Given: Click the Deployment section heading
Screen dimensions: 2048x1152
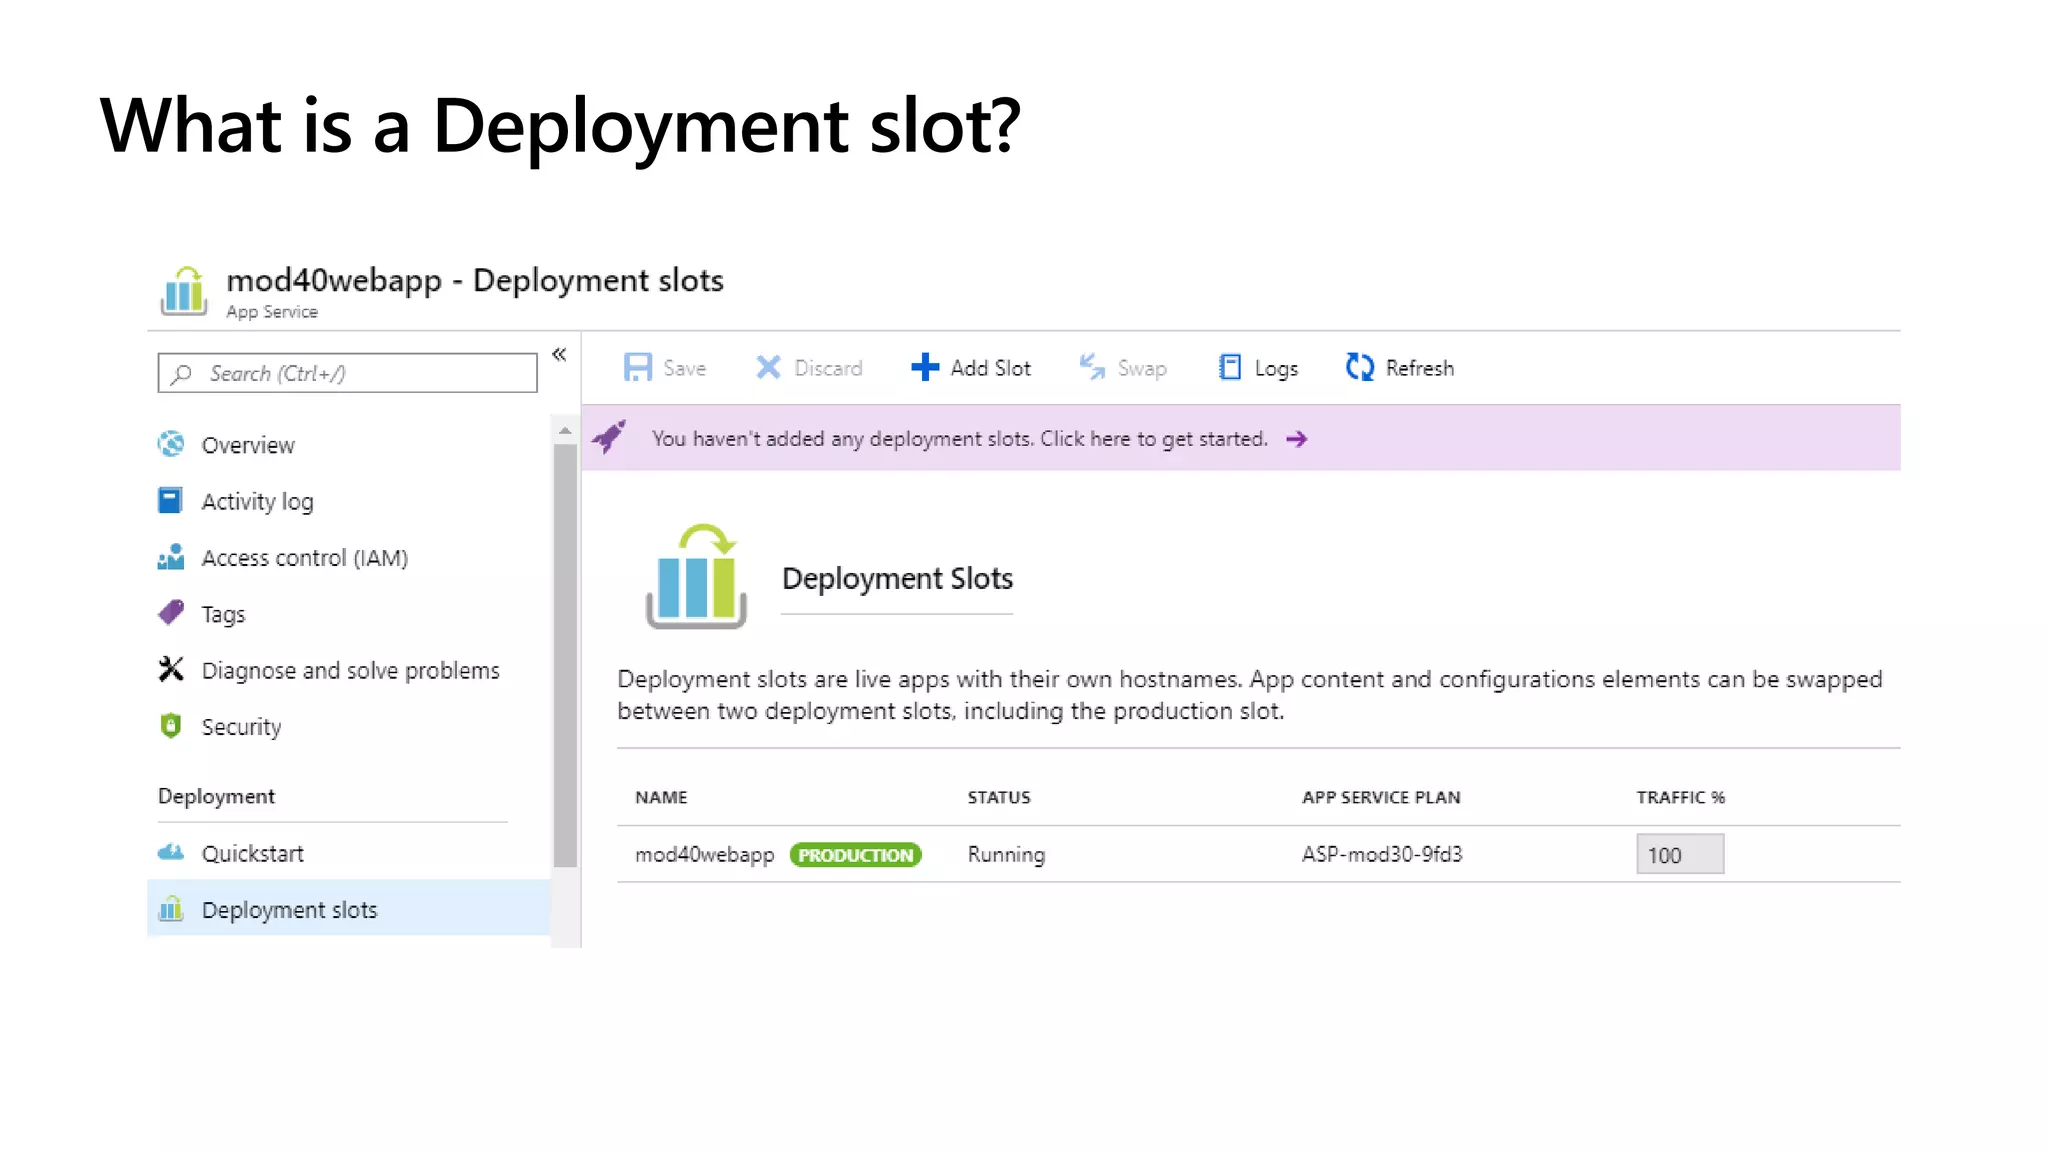Looking at the screenshot, I should [216, 797].
